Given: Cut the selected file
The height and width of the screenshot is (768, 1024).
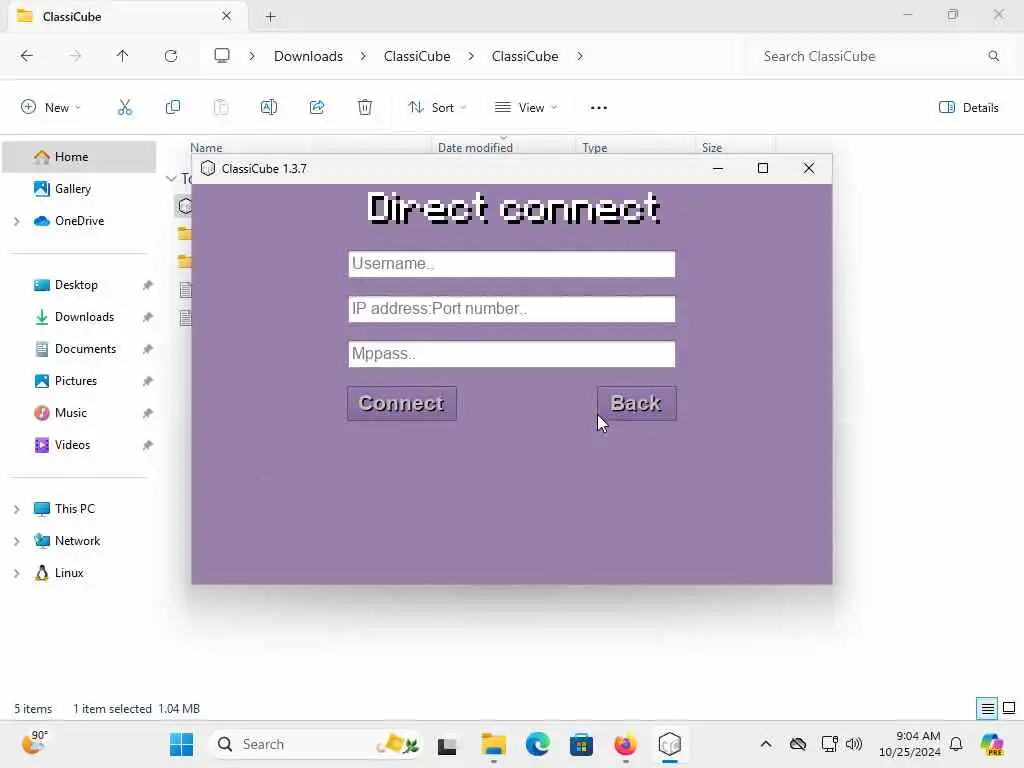Looking at the screenshot, I should coord(125,108).
